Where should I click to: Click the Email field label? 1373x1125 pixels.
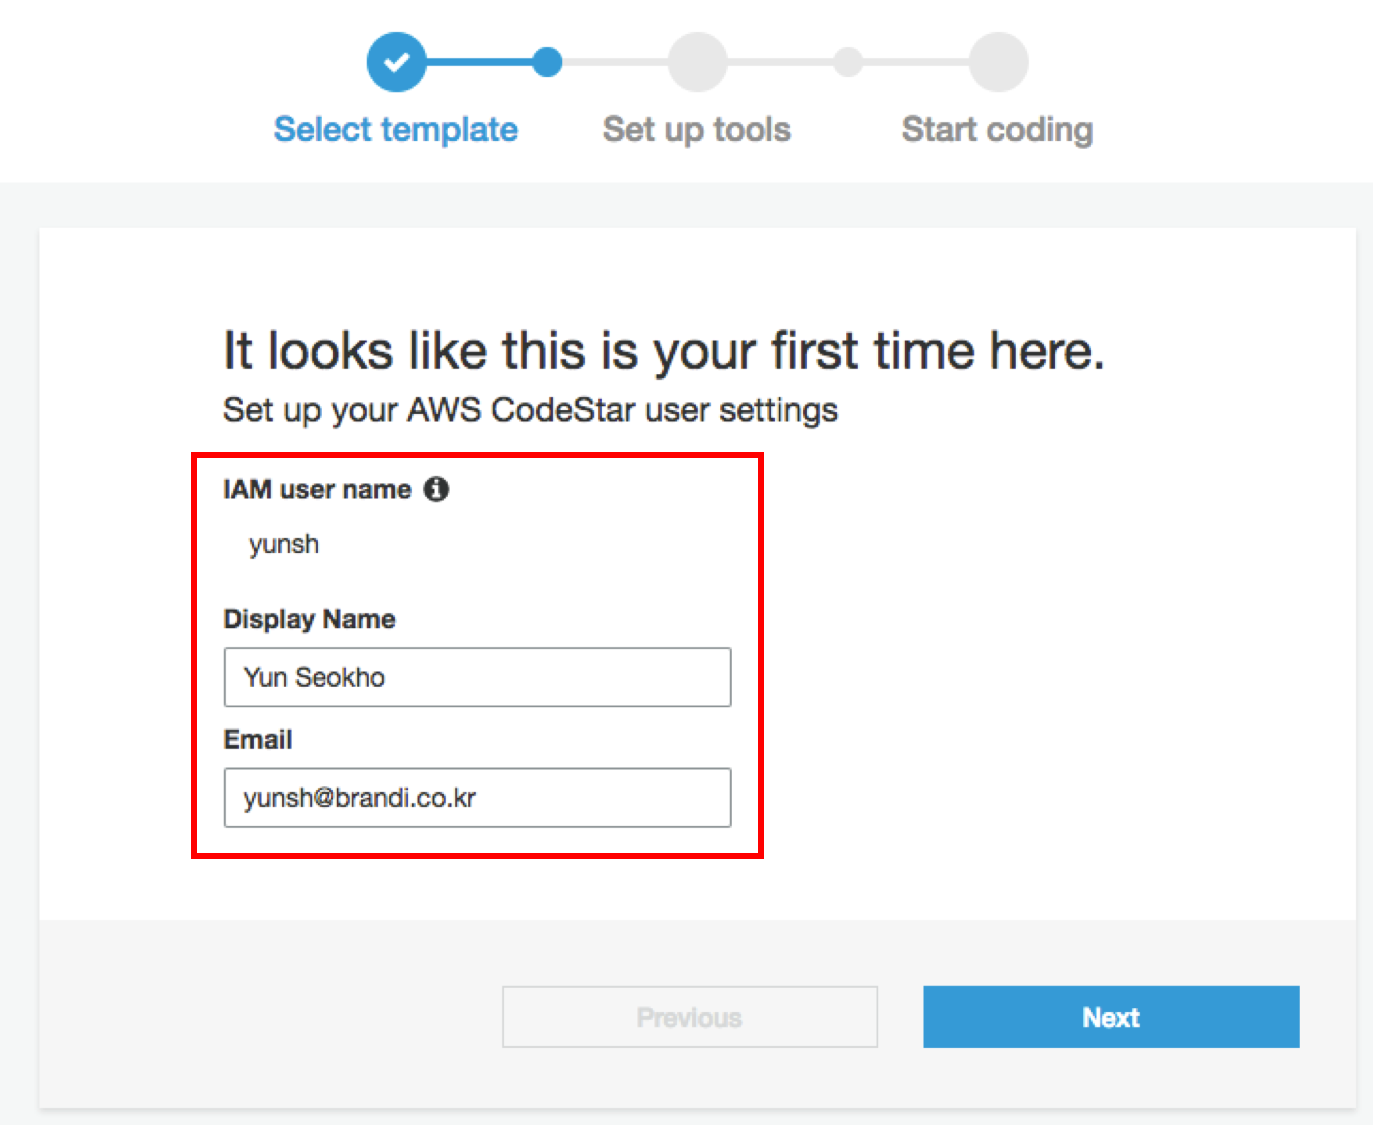click(258, 740)
